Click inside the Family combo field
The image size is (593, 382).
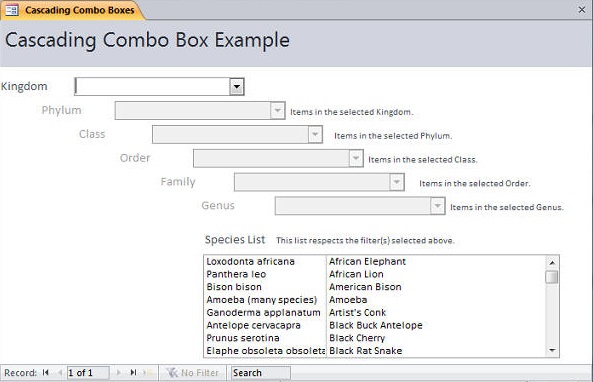[312, 182]
